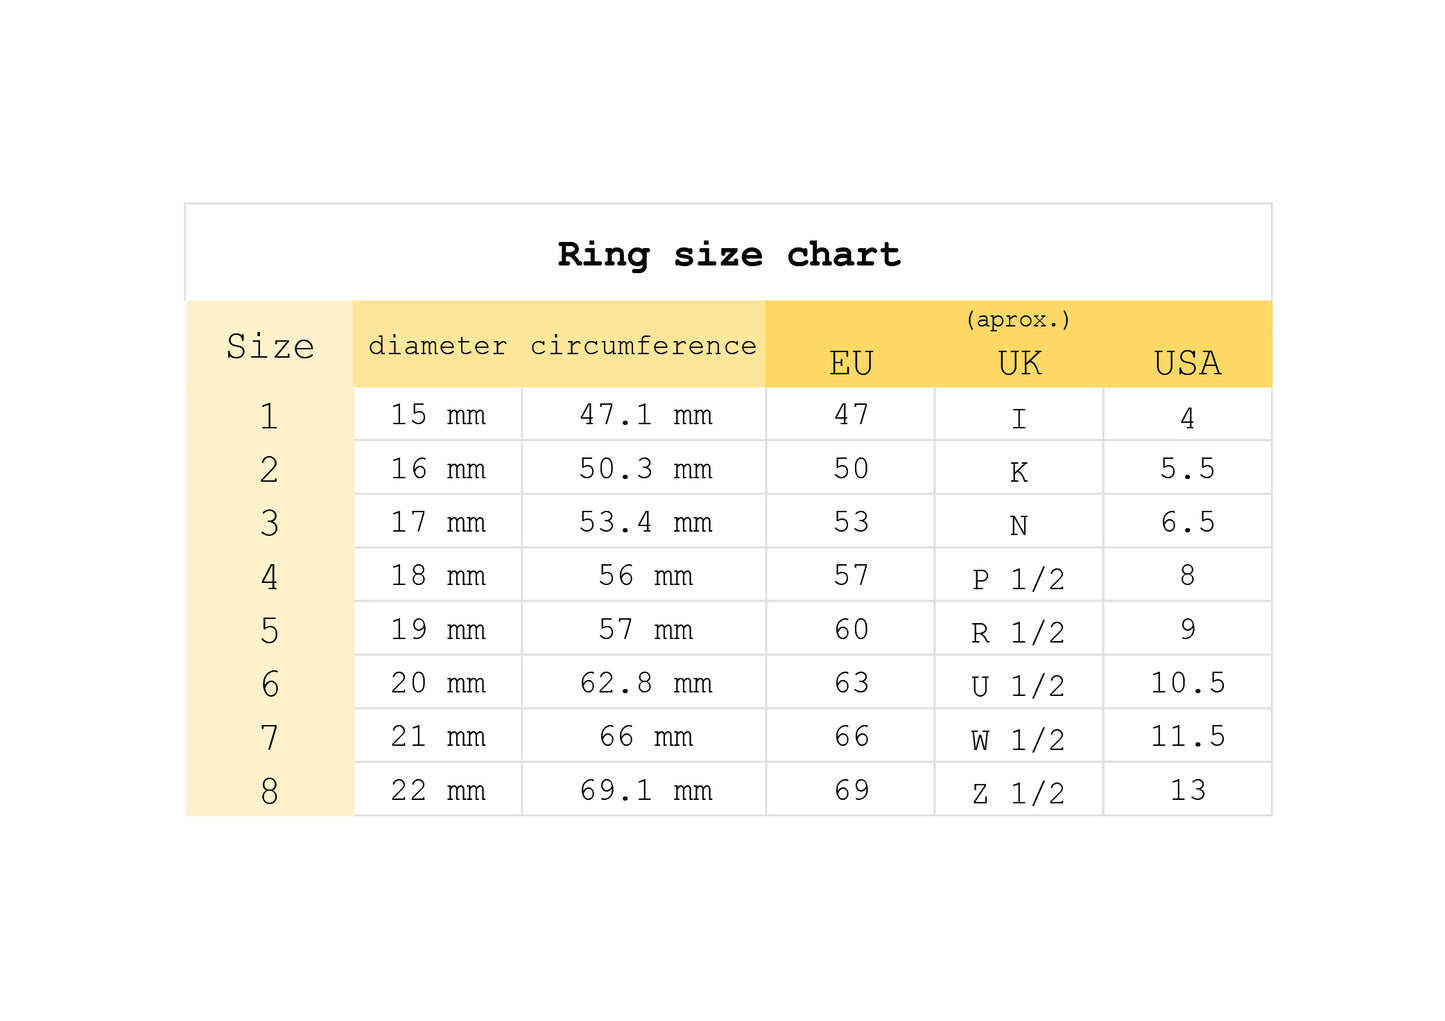Select the Size column header
The width and height of the screenshot is (1445, 1021).
(270, 346)
